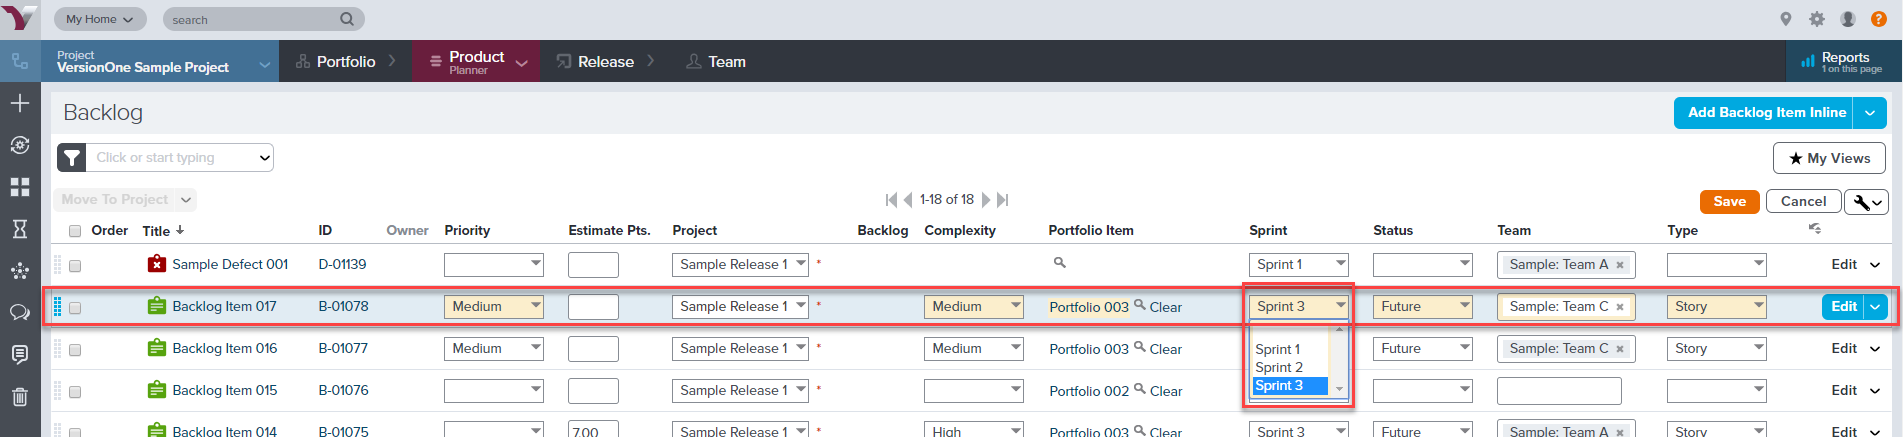
Task: Click the plus icon in left sidebar
Action: (20, 103)
